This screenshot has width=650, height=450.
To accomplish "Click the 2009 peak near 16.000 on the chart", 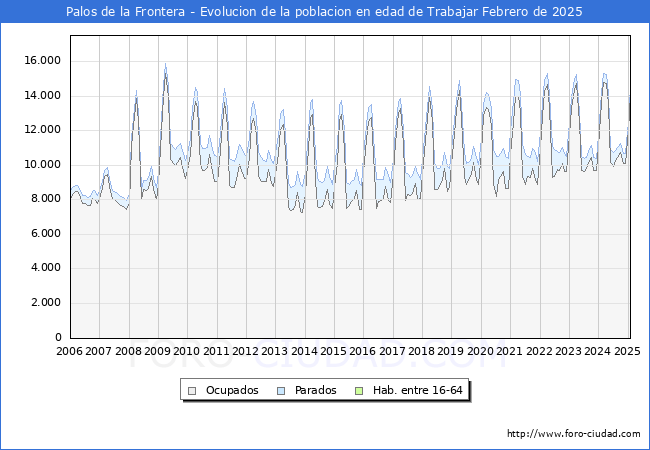I will point(165,65).
